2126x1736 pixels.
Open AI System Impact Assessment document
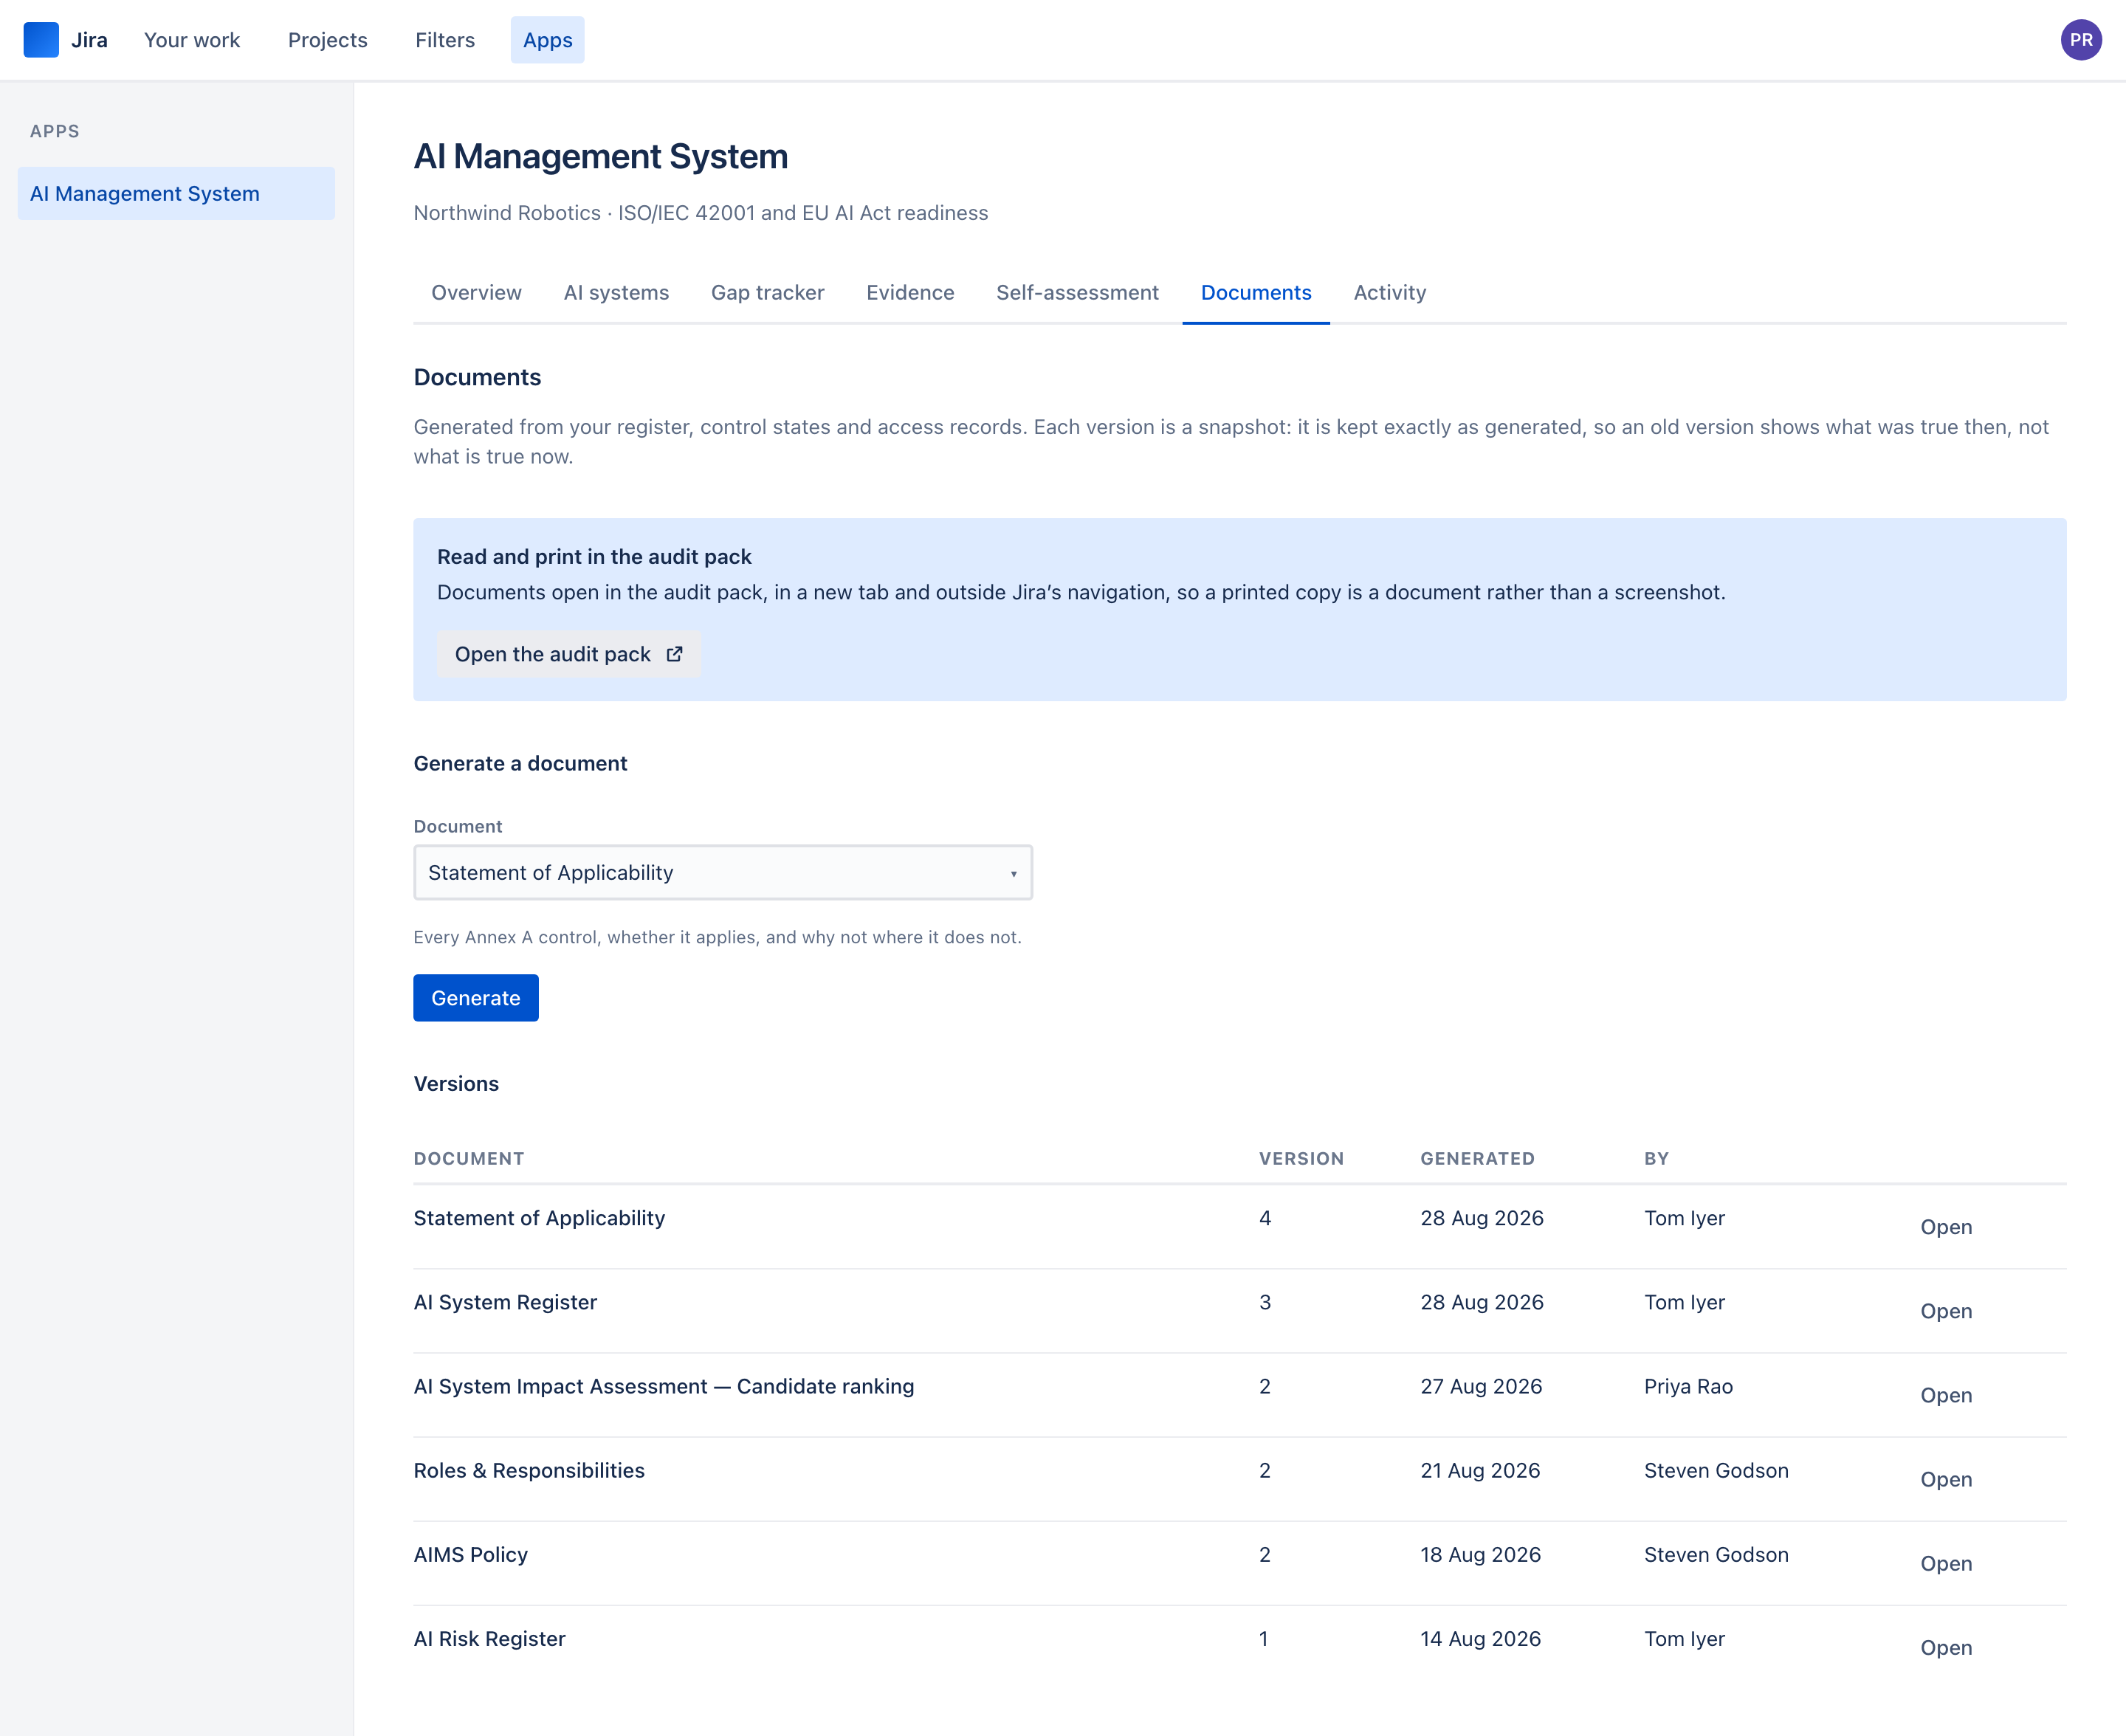pyautogui.click(x=1946, y=1395)
